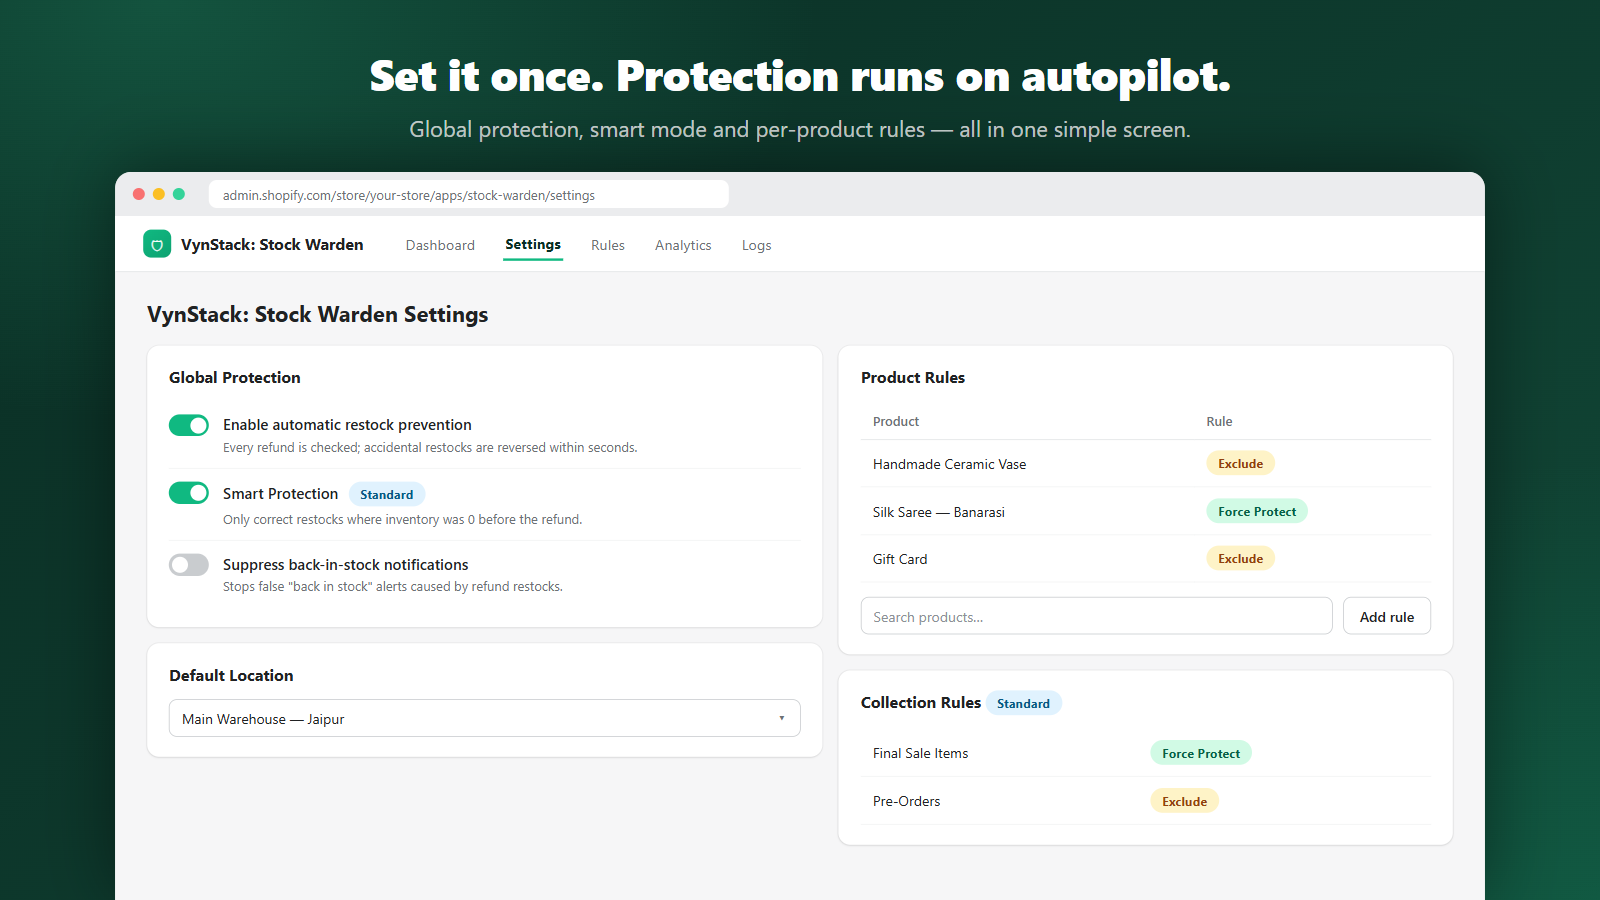Select the Silk Saree — Banarasi product row
Image resolution: width=1600 pixels, height=900 pixels.
coord(1146,511)
